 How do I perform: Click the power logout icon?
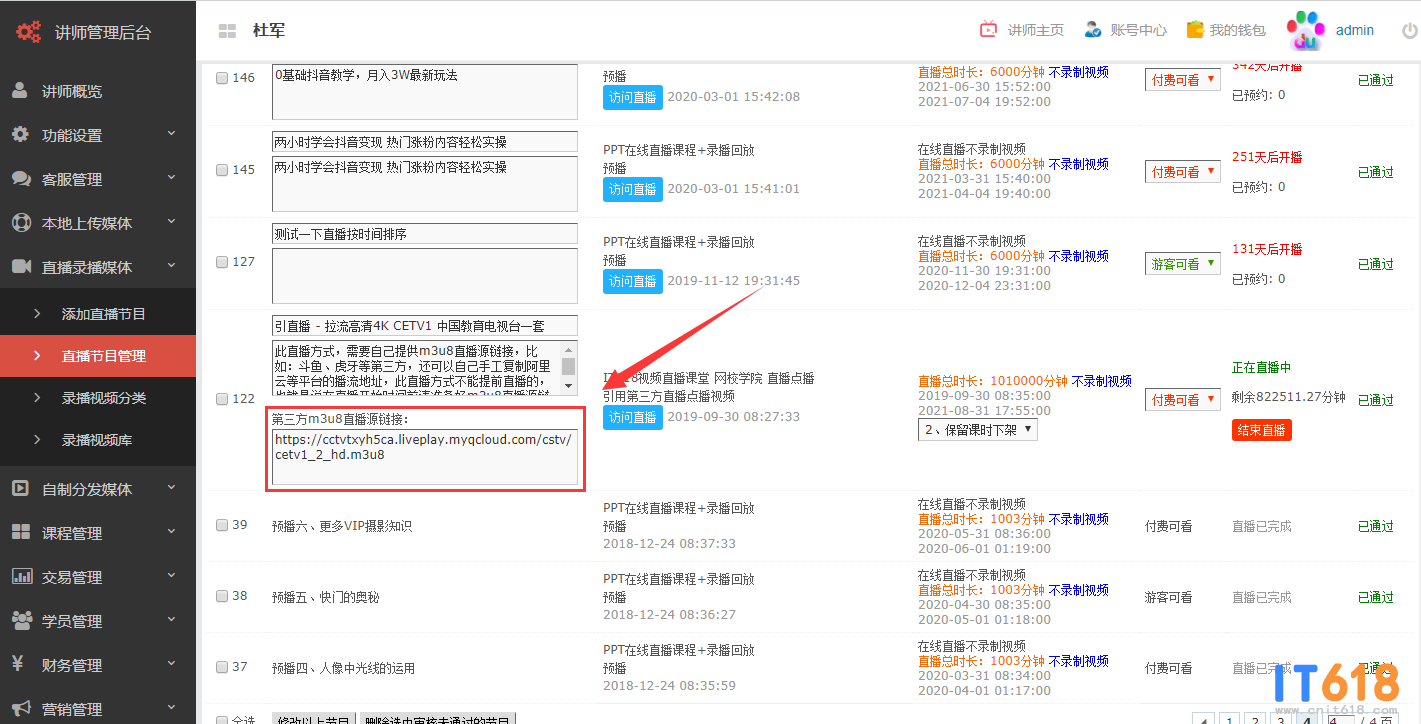pyautogui.click(x=1409, y=31)
